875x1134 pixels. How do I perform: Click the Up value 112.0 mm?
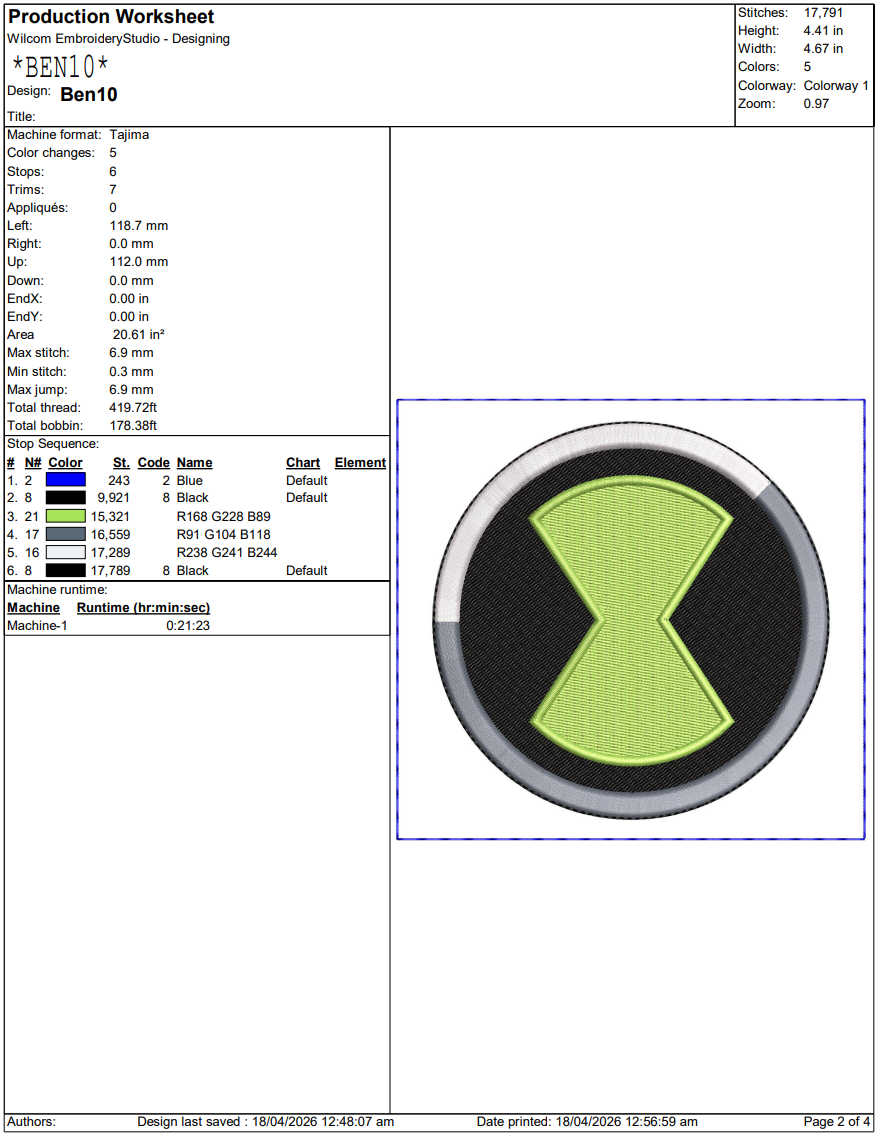[x=139, y=262]
